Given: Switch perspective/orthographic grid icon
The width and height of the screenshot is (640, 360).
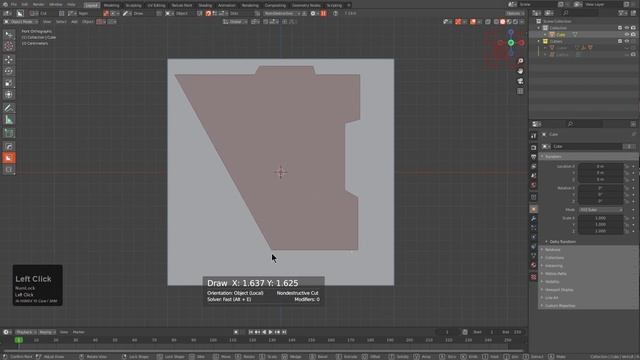Looking at the screenshot, I should pyautogui.click(x=520, y=91).
